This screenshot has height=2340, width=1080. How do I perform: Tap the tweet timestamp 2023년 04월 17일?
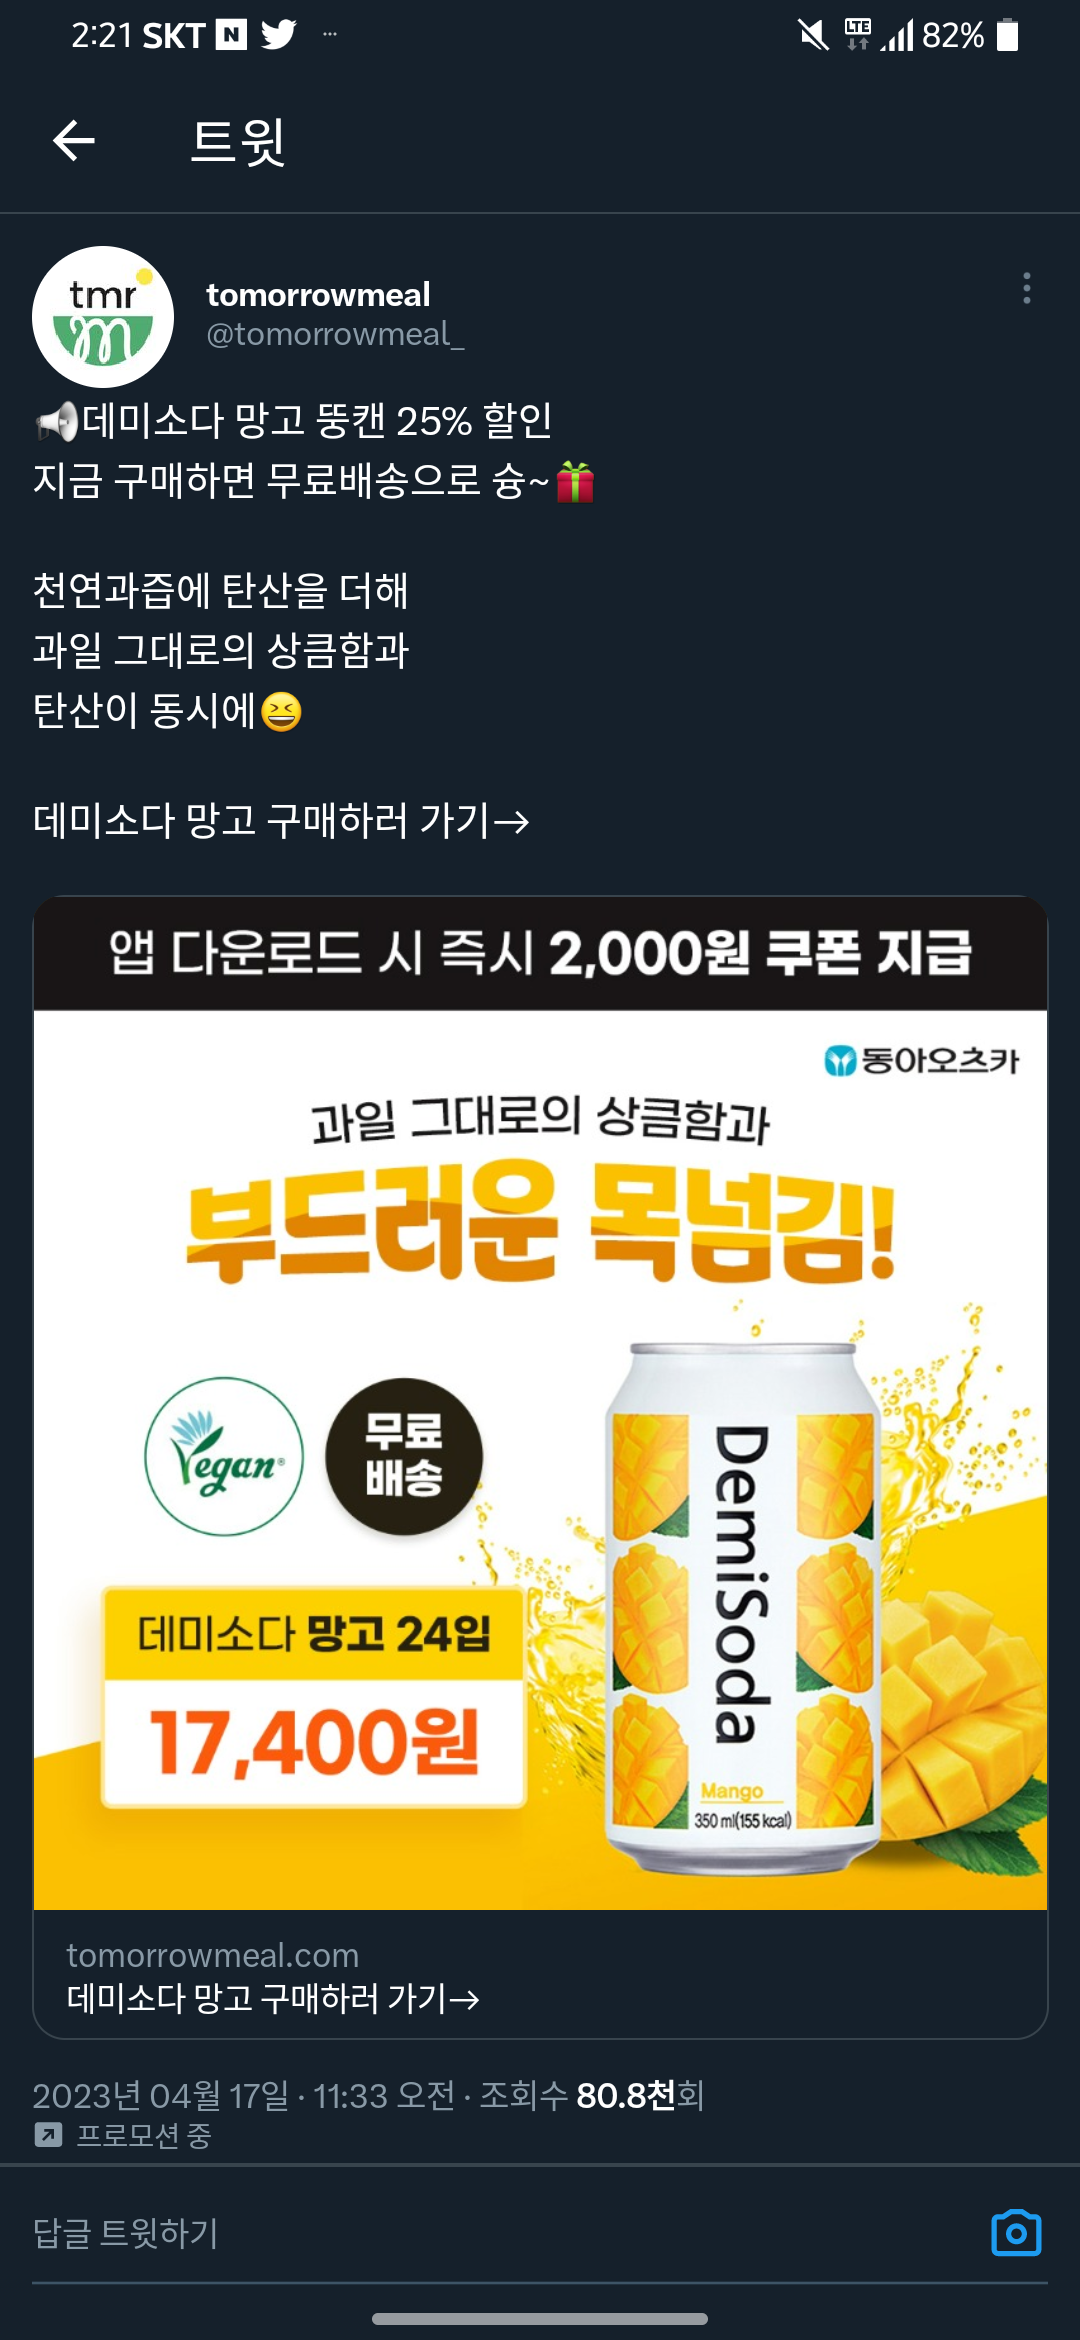160,2094
